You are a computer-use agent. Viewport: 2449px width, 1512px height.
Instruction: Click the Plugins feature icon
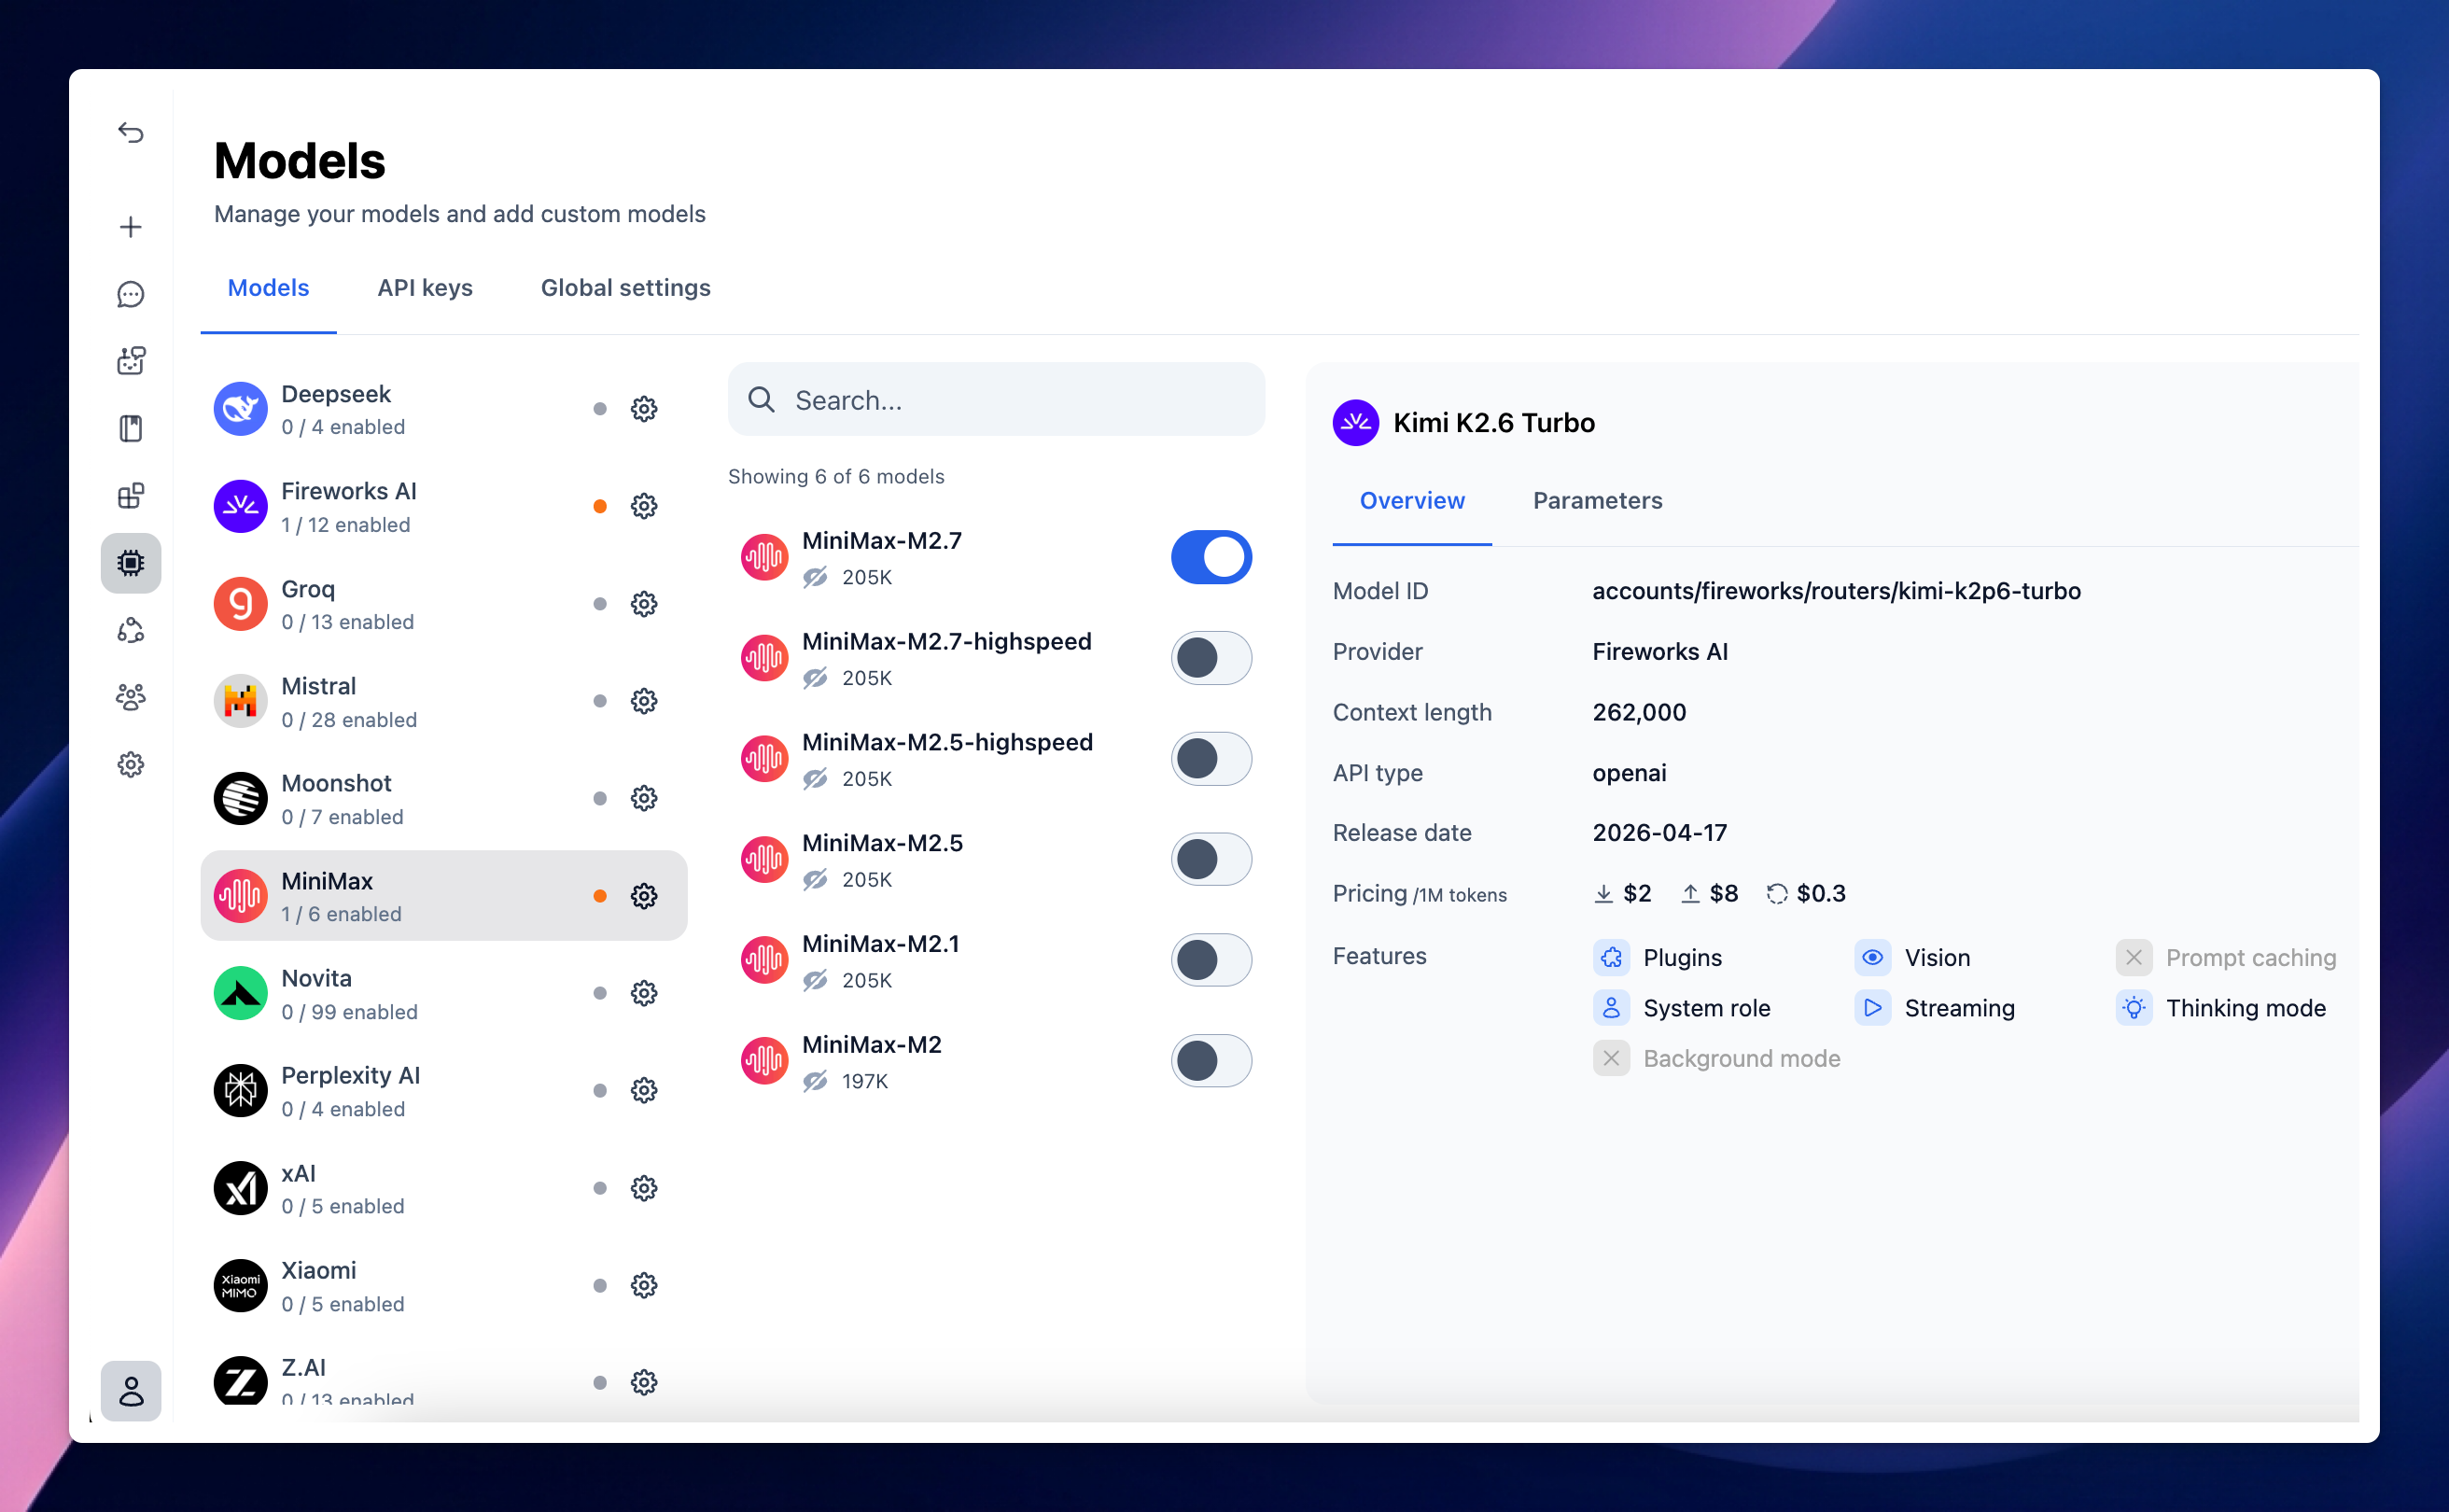click(1611, 957)
